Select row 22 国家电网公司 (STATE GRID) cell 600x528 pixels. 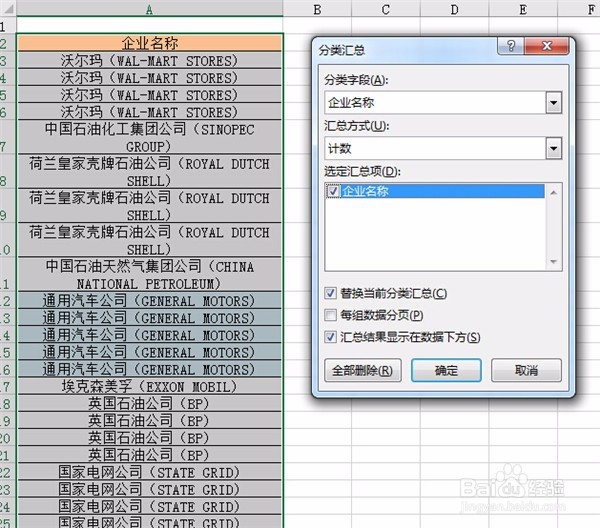150,472
